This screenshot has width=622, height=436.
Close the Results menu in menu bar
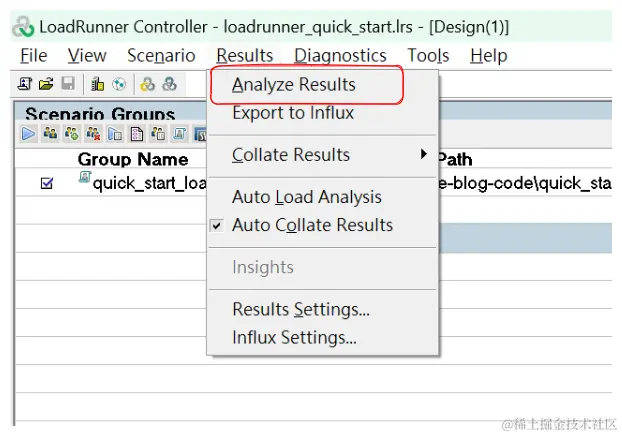[245, 56]
